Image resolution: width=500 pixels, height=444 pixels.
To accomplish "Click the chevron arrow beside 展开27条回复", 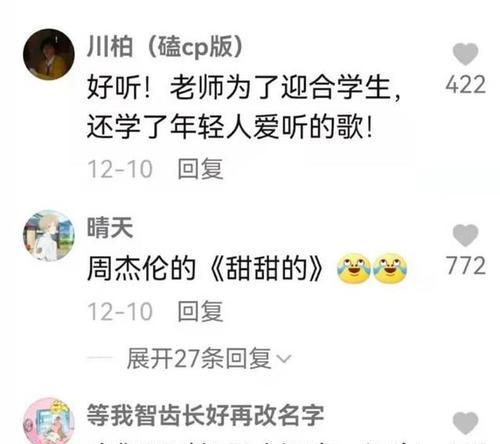I will tap(284, 359).
